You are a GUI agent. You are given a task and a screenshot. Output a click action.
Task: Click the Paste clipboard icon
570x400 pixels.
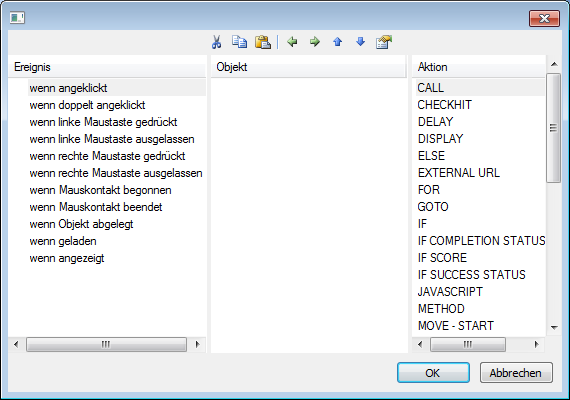tap(263, 42)
